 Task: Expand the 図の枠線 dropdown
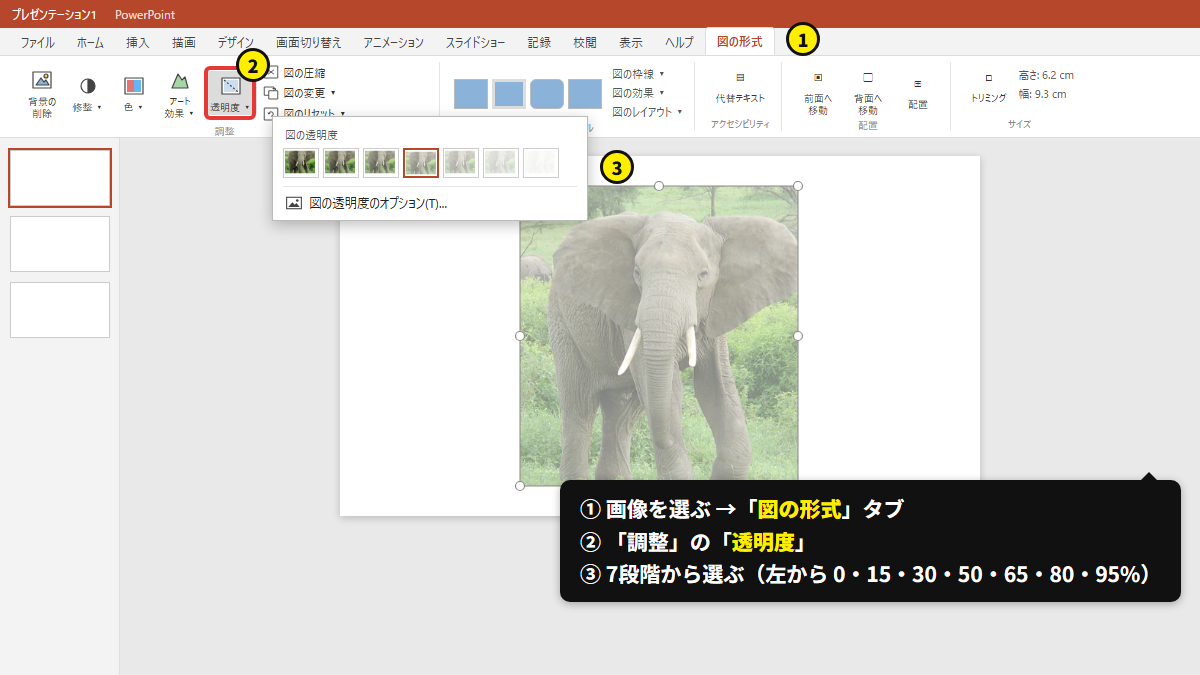(638, 74)
